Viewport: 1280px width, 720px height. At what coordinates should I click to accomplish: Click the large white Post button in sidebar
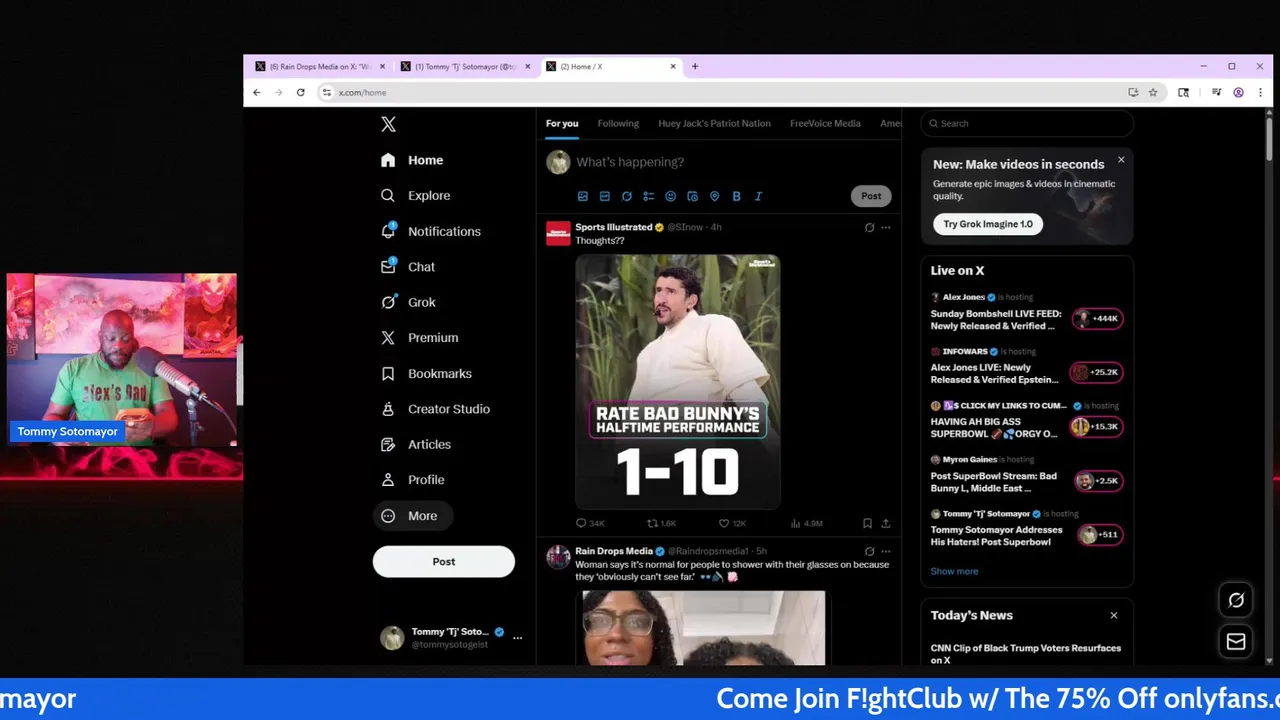tap(444, 562)
